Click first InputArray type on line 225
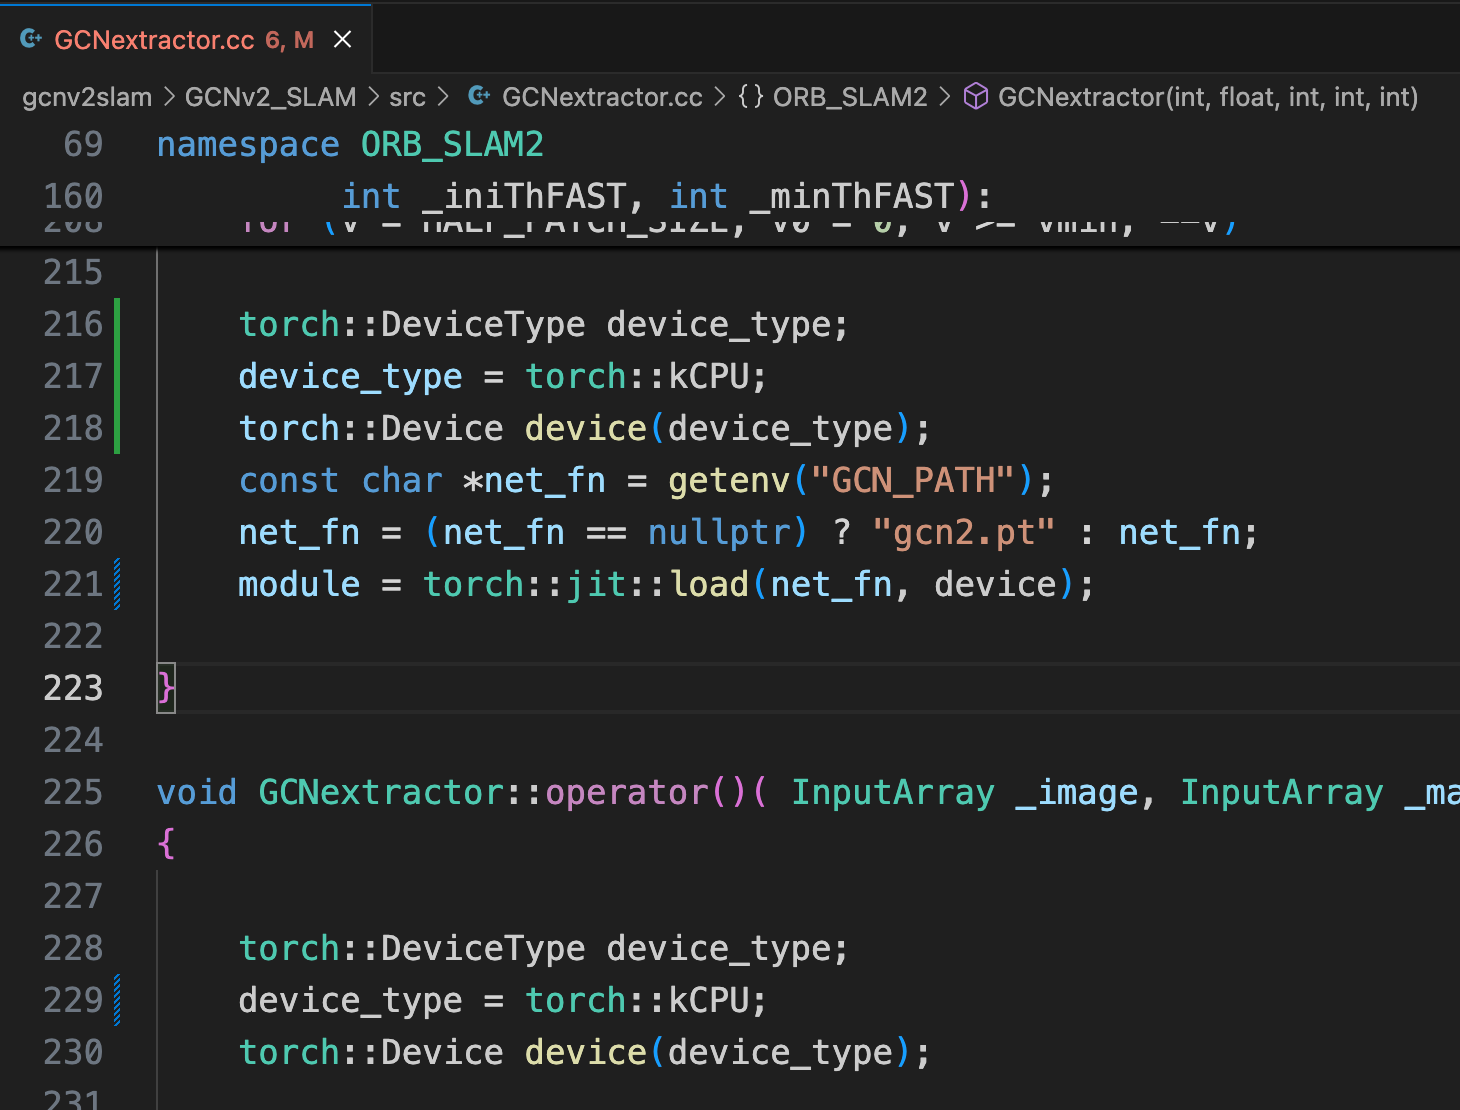The width and height of the screenshot is (1460, 1110). point(893,792)
